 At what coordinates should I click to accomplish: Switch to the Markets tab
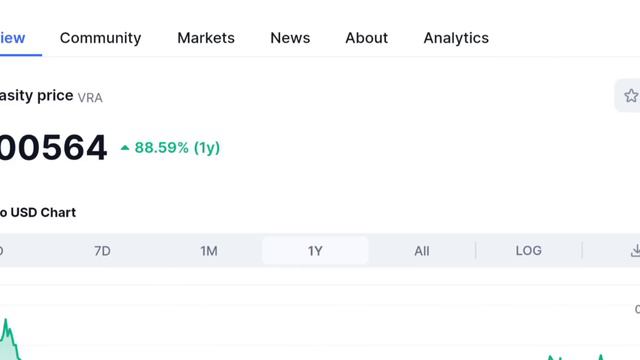[x=206, y=38]
